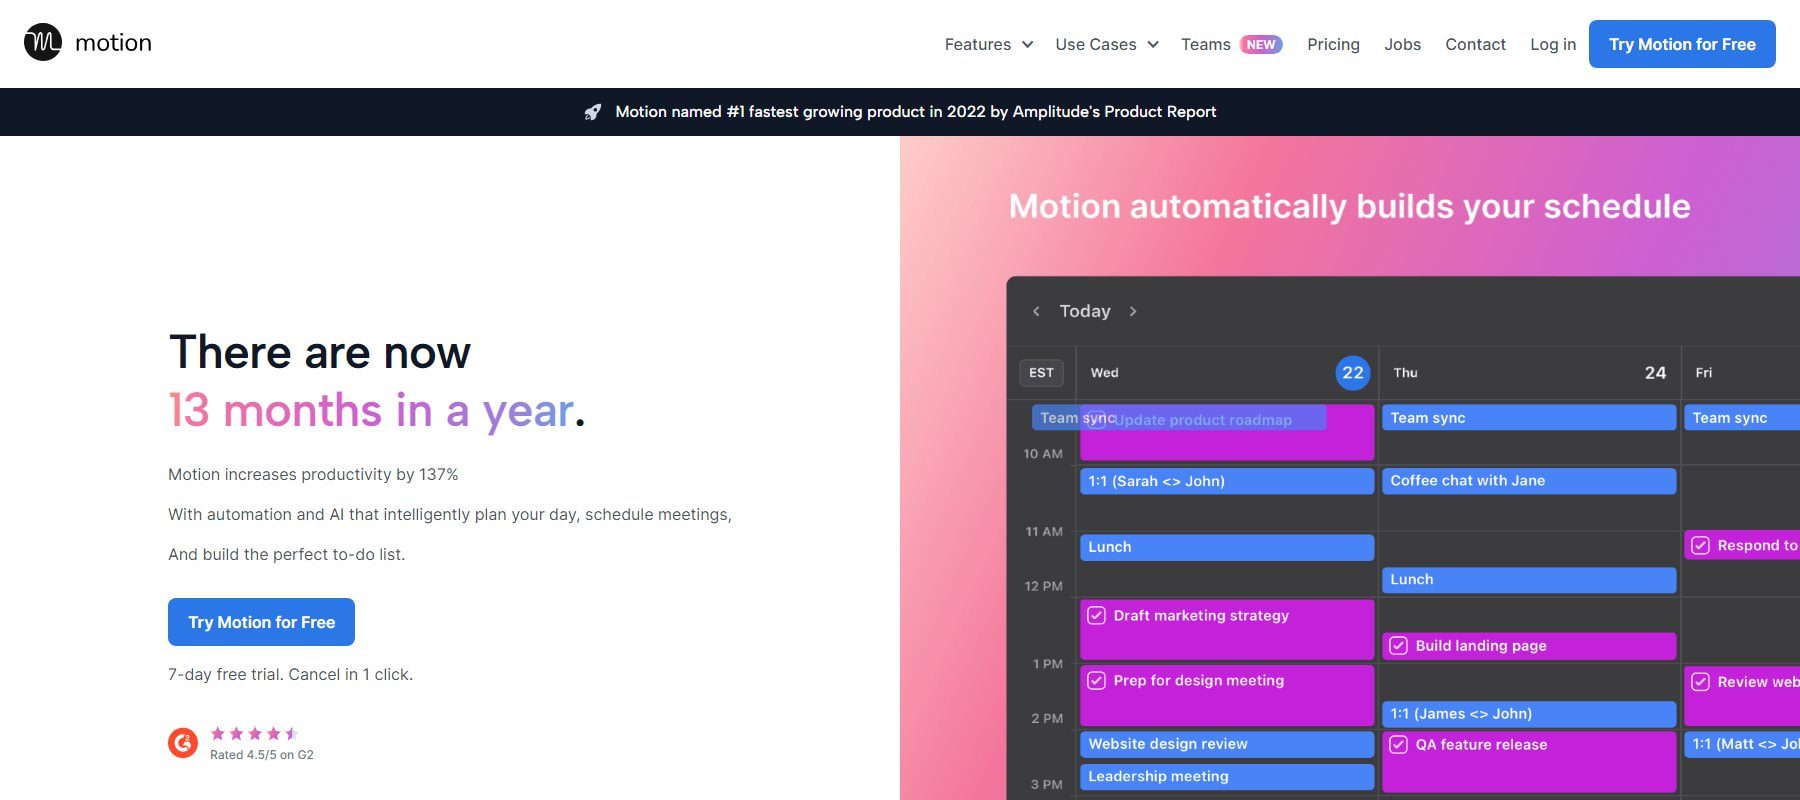This screenshot has height=800, width=1800.
Task: Open 1:1 (Matt <> Jo event on Friday
Action: click(x=1742, y=744)
